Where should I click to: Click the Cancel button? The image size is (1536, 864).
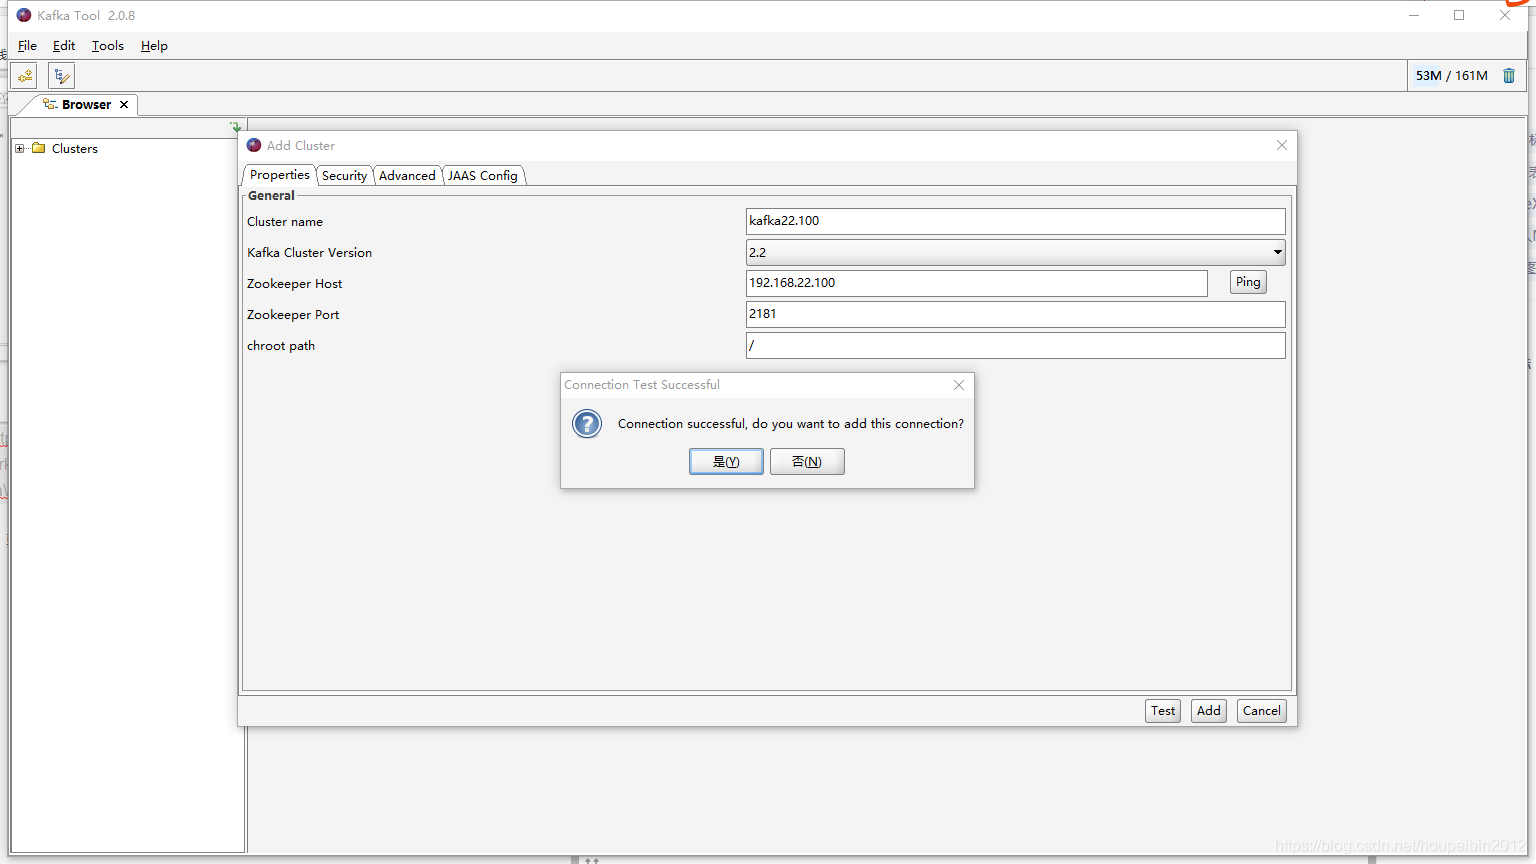click(x=1262, y=711)
